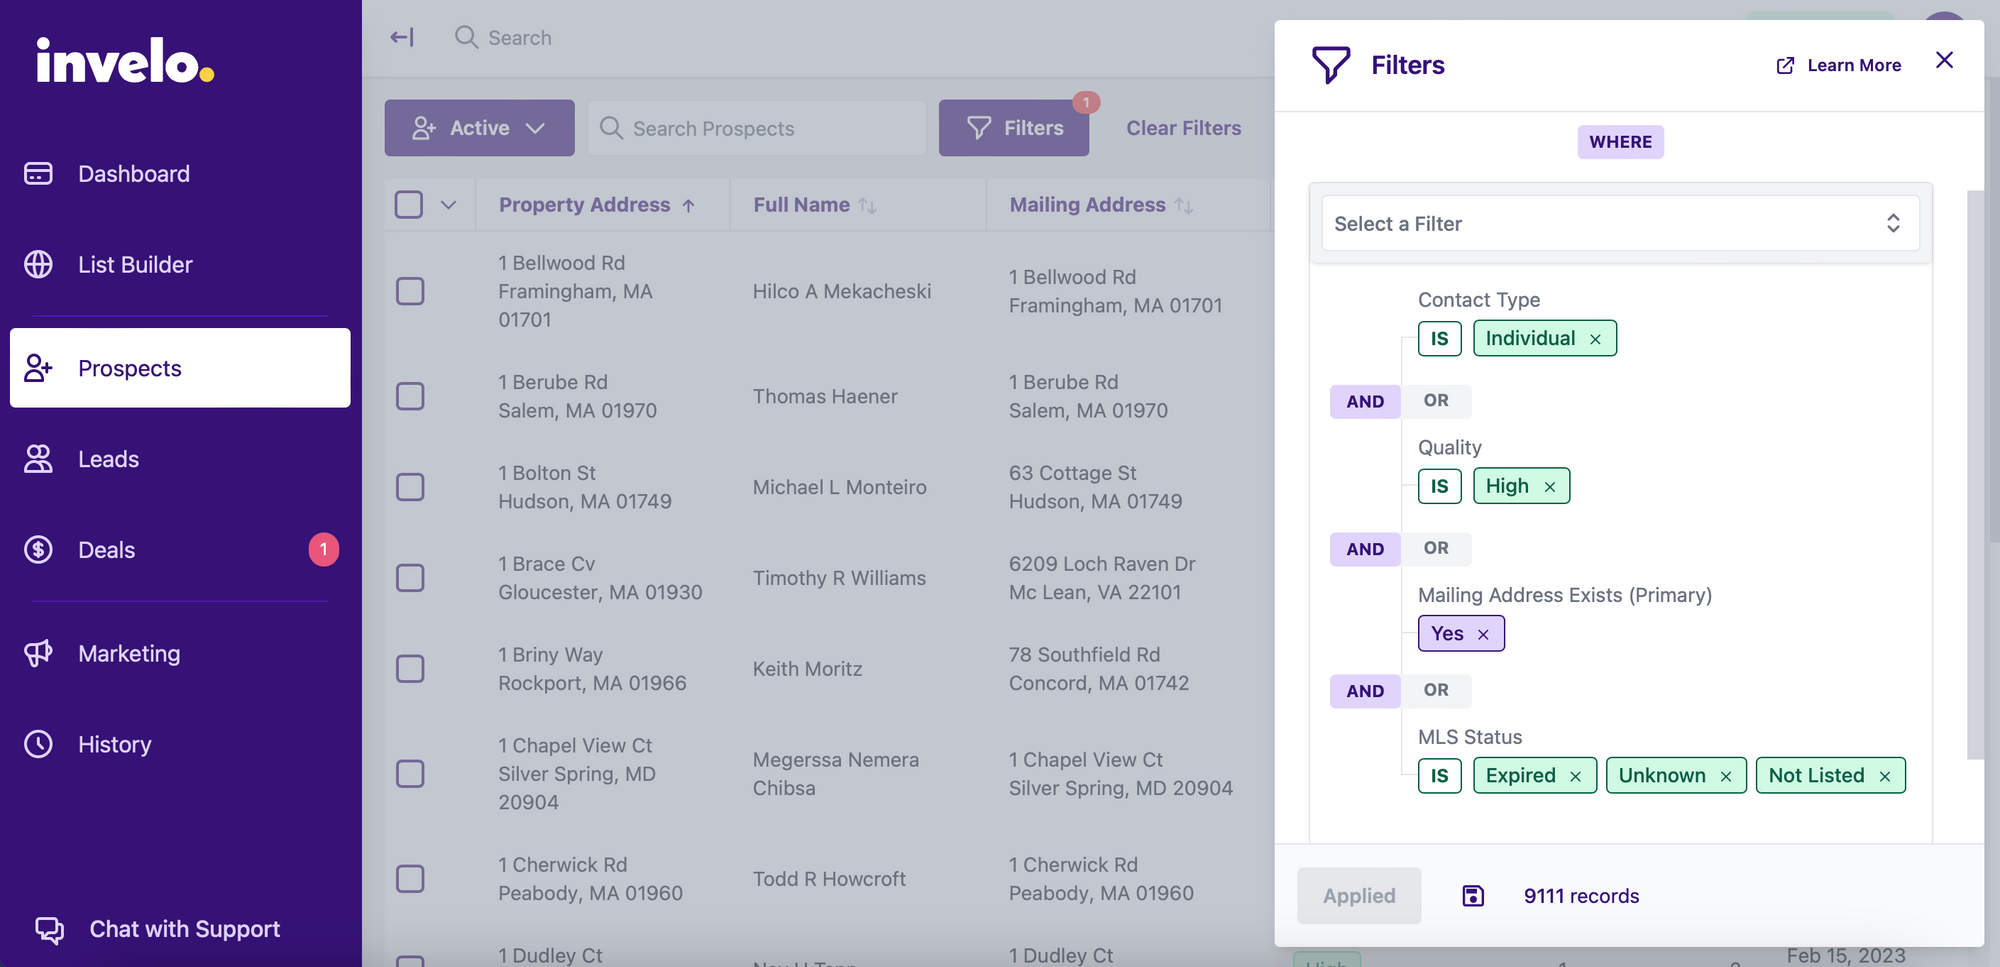Select AND after Quality filter
Image resolution: width=2000 pixels, height=967 pixels.
pyautogui.click(x=1365, y=549)
